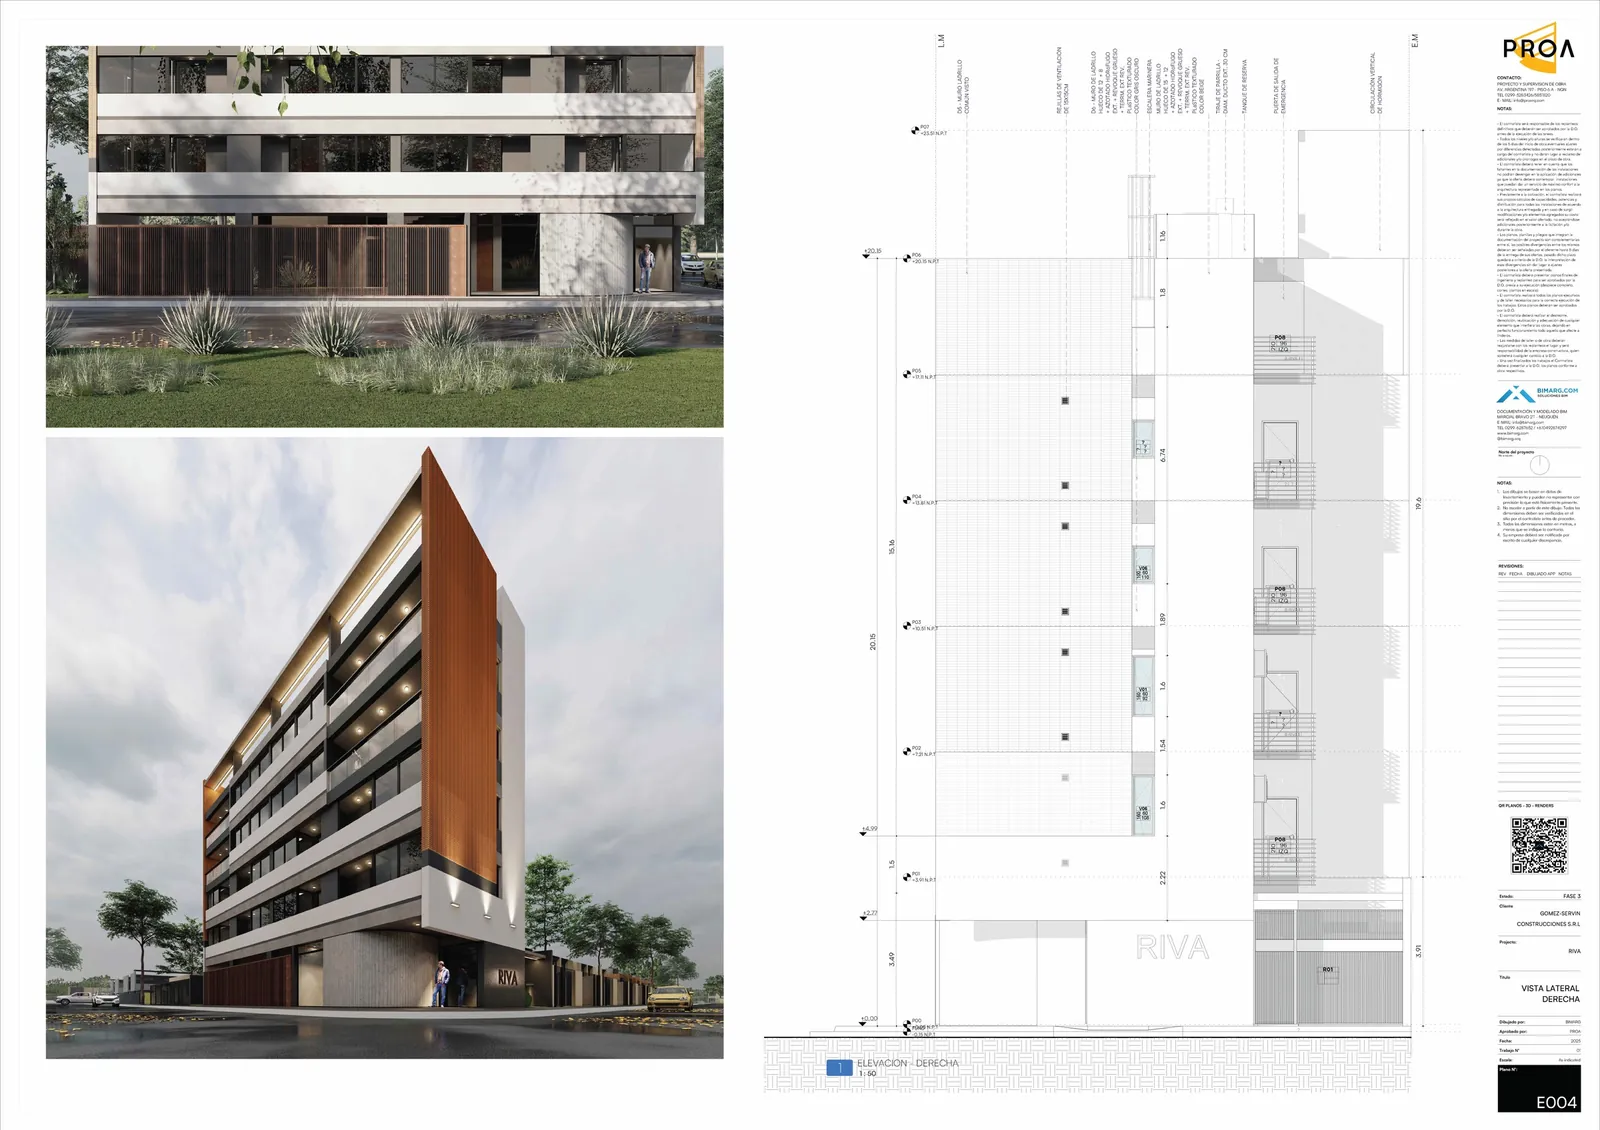1600x1130 pixels.
Task: Click the 6.74 vertical dimension
Action: (x=1163, y=454)
